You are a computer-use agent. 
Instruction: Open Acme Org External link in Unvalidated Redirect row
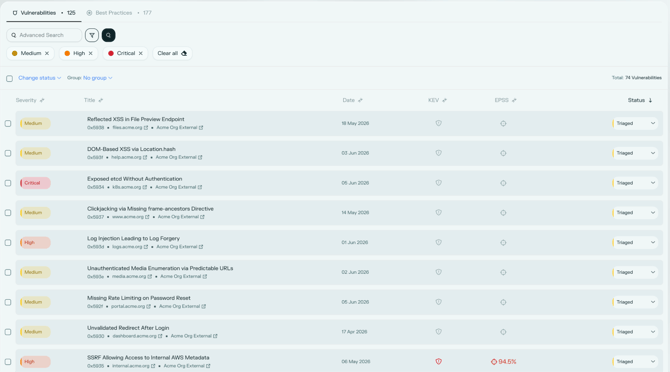(194, 336)
